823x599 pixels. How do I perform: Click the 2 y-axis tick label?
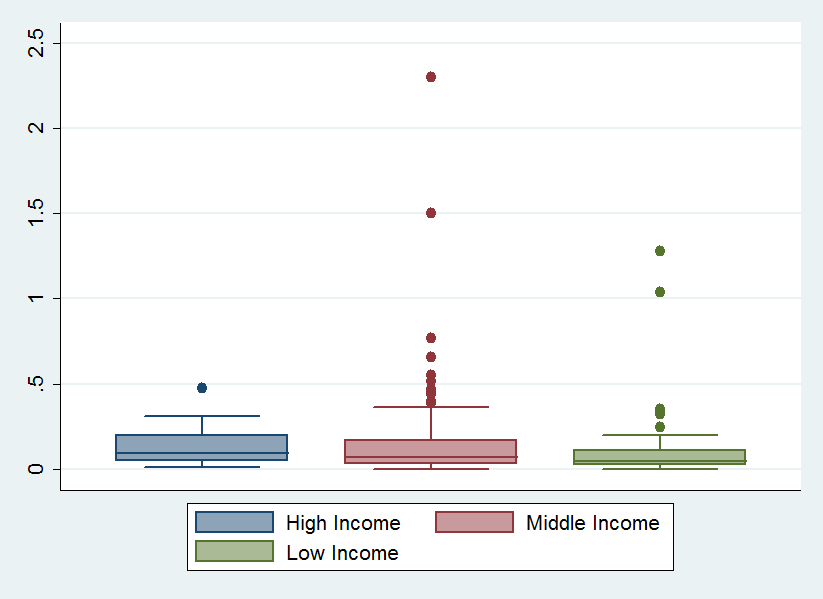click(x=37, y=128)
